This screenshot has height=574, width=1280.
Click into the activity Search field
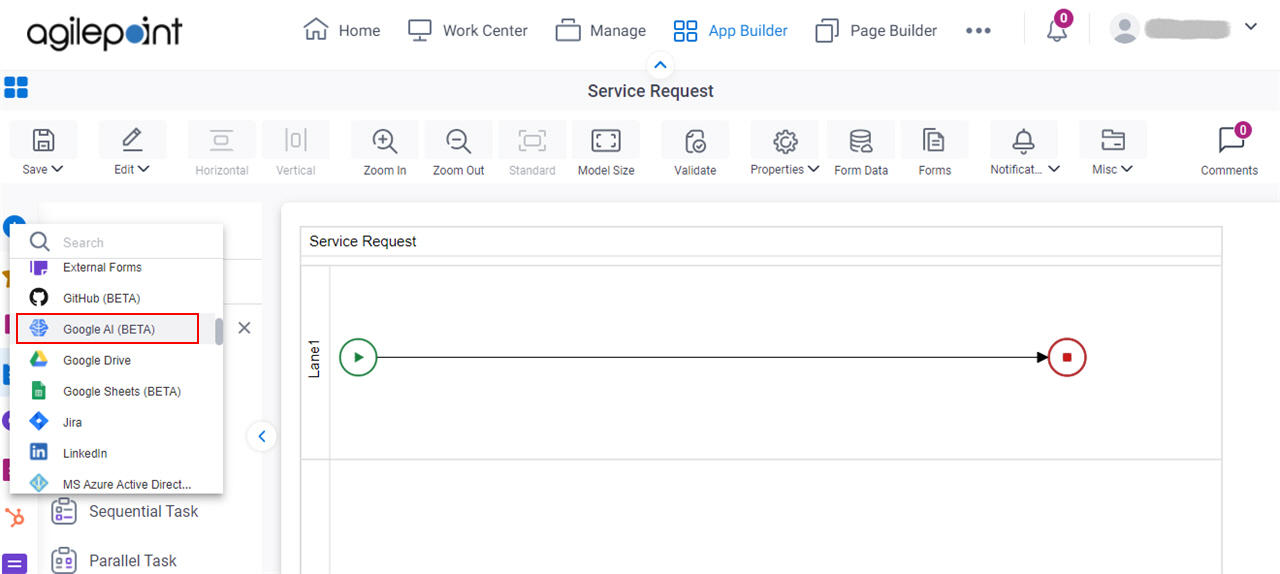(x=116, y=242)
